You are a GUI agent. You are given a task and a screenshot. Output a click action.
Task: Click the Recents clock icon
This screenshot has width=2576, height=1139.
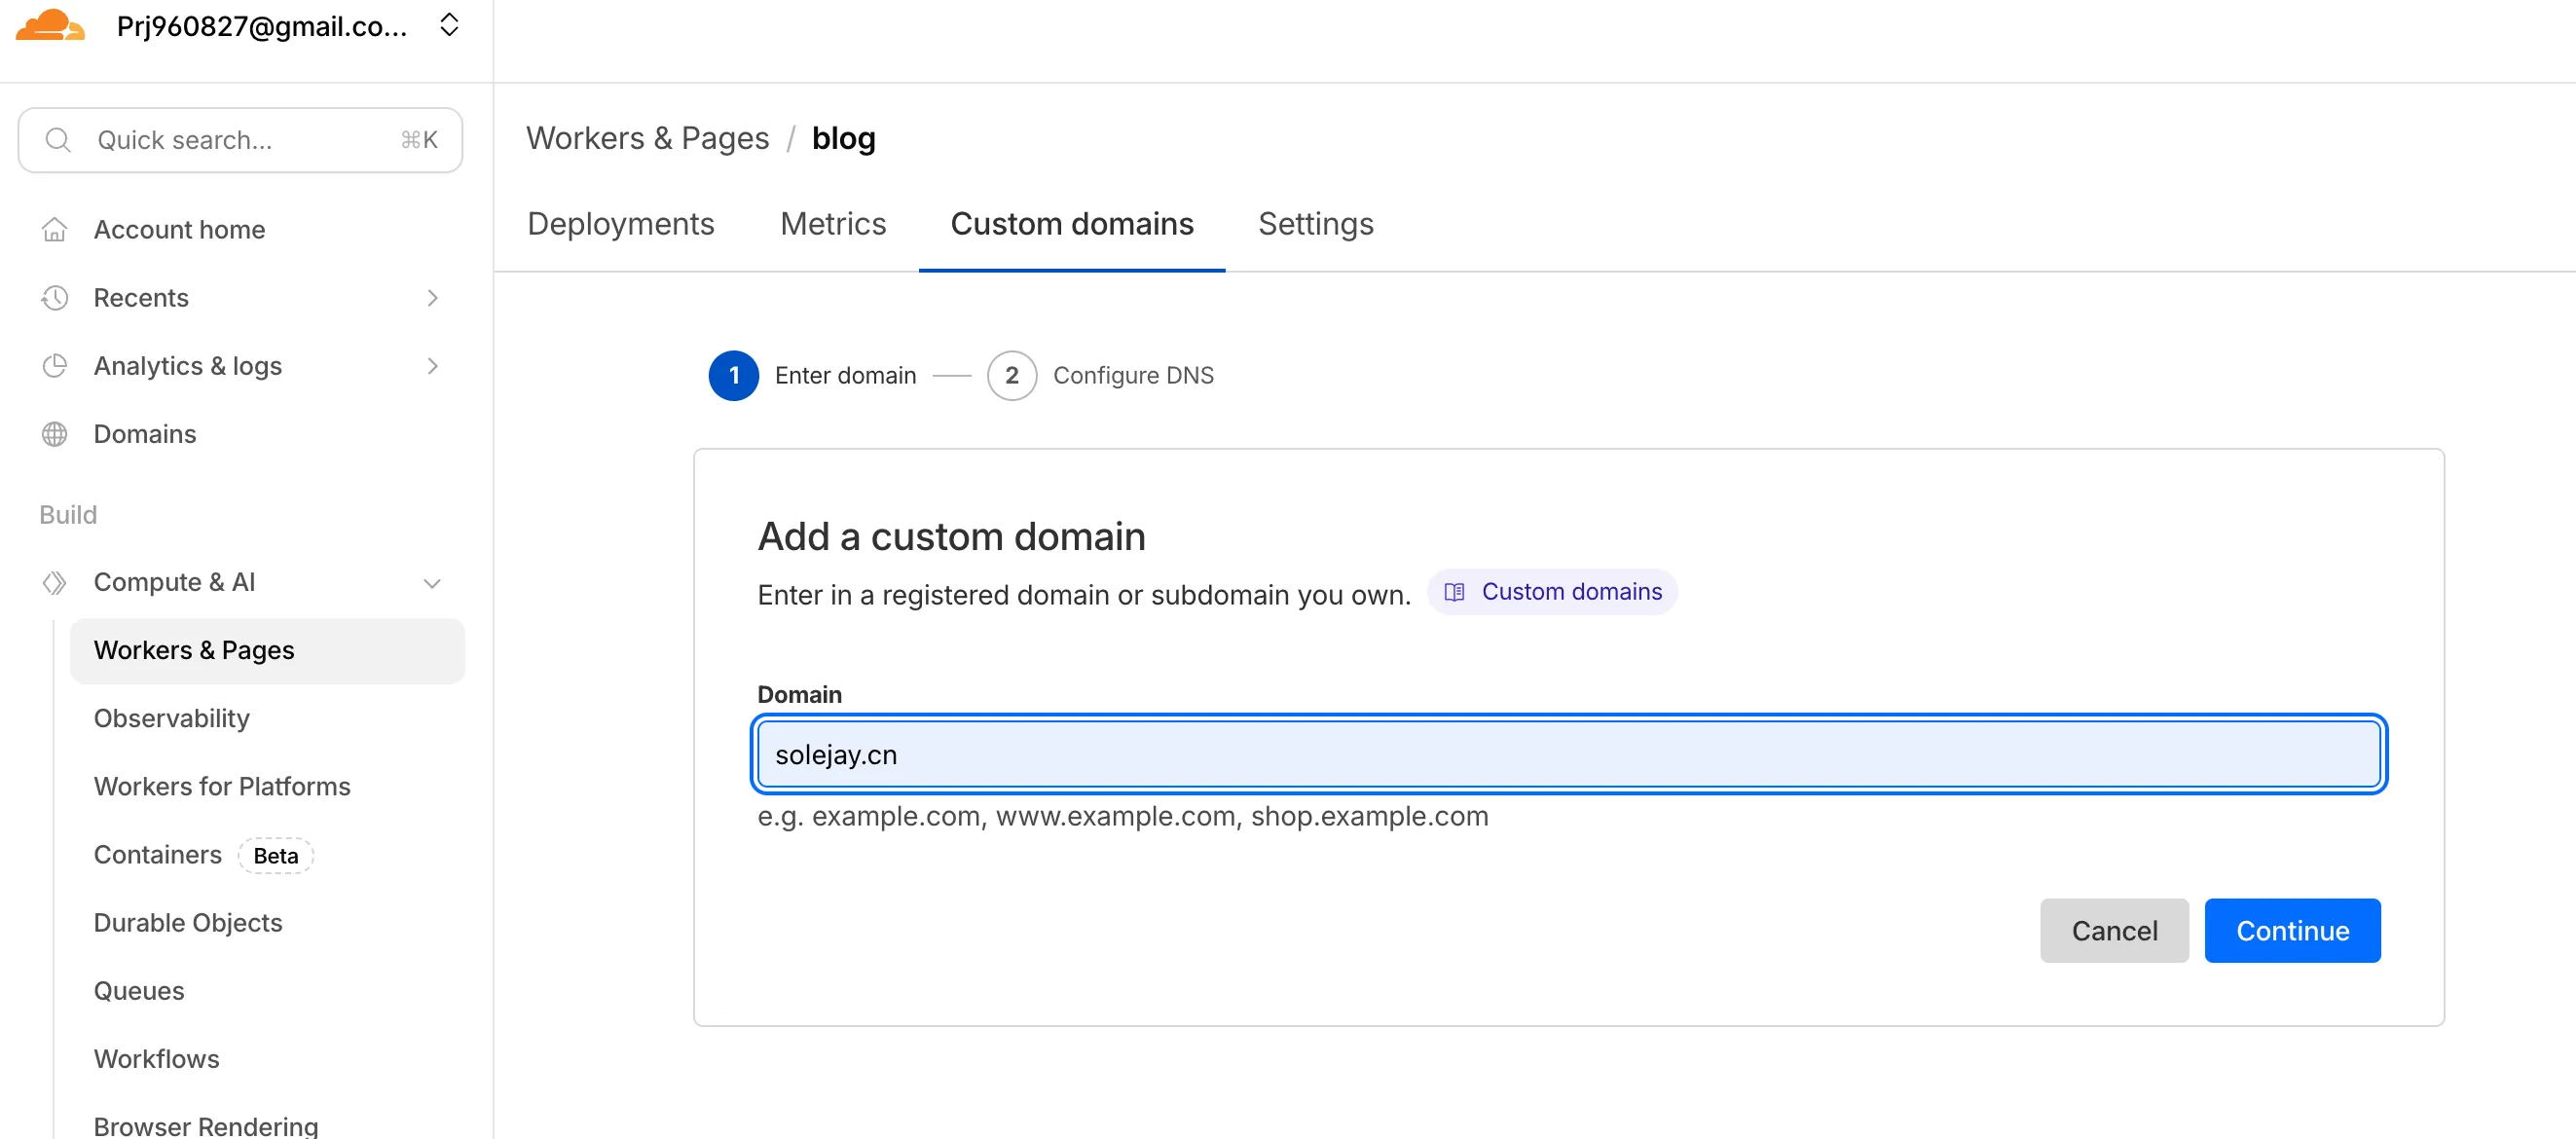pos(55,298)
